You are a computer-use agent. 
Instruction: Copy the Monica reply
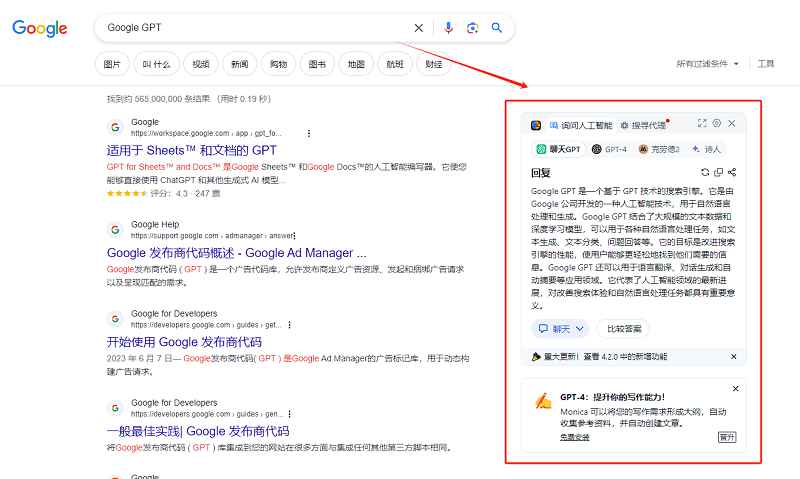(718, 172)
